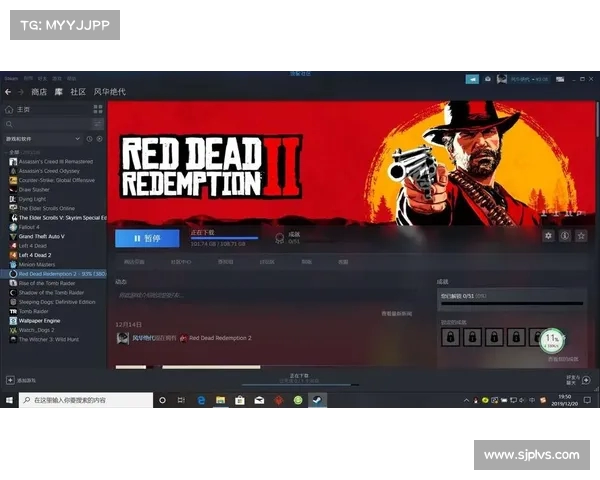
Task: Click the third locked achievement padlock
Action: (494, 337)
